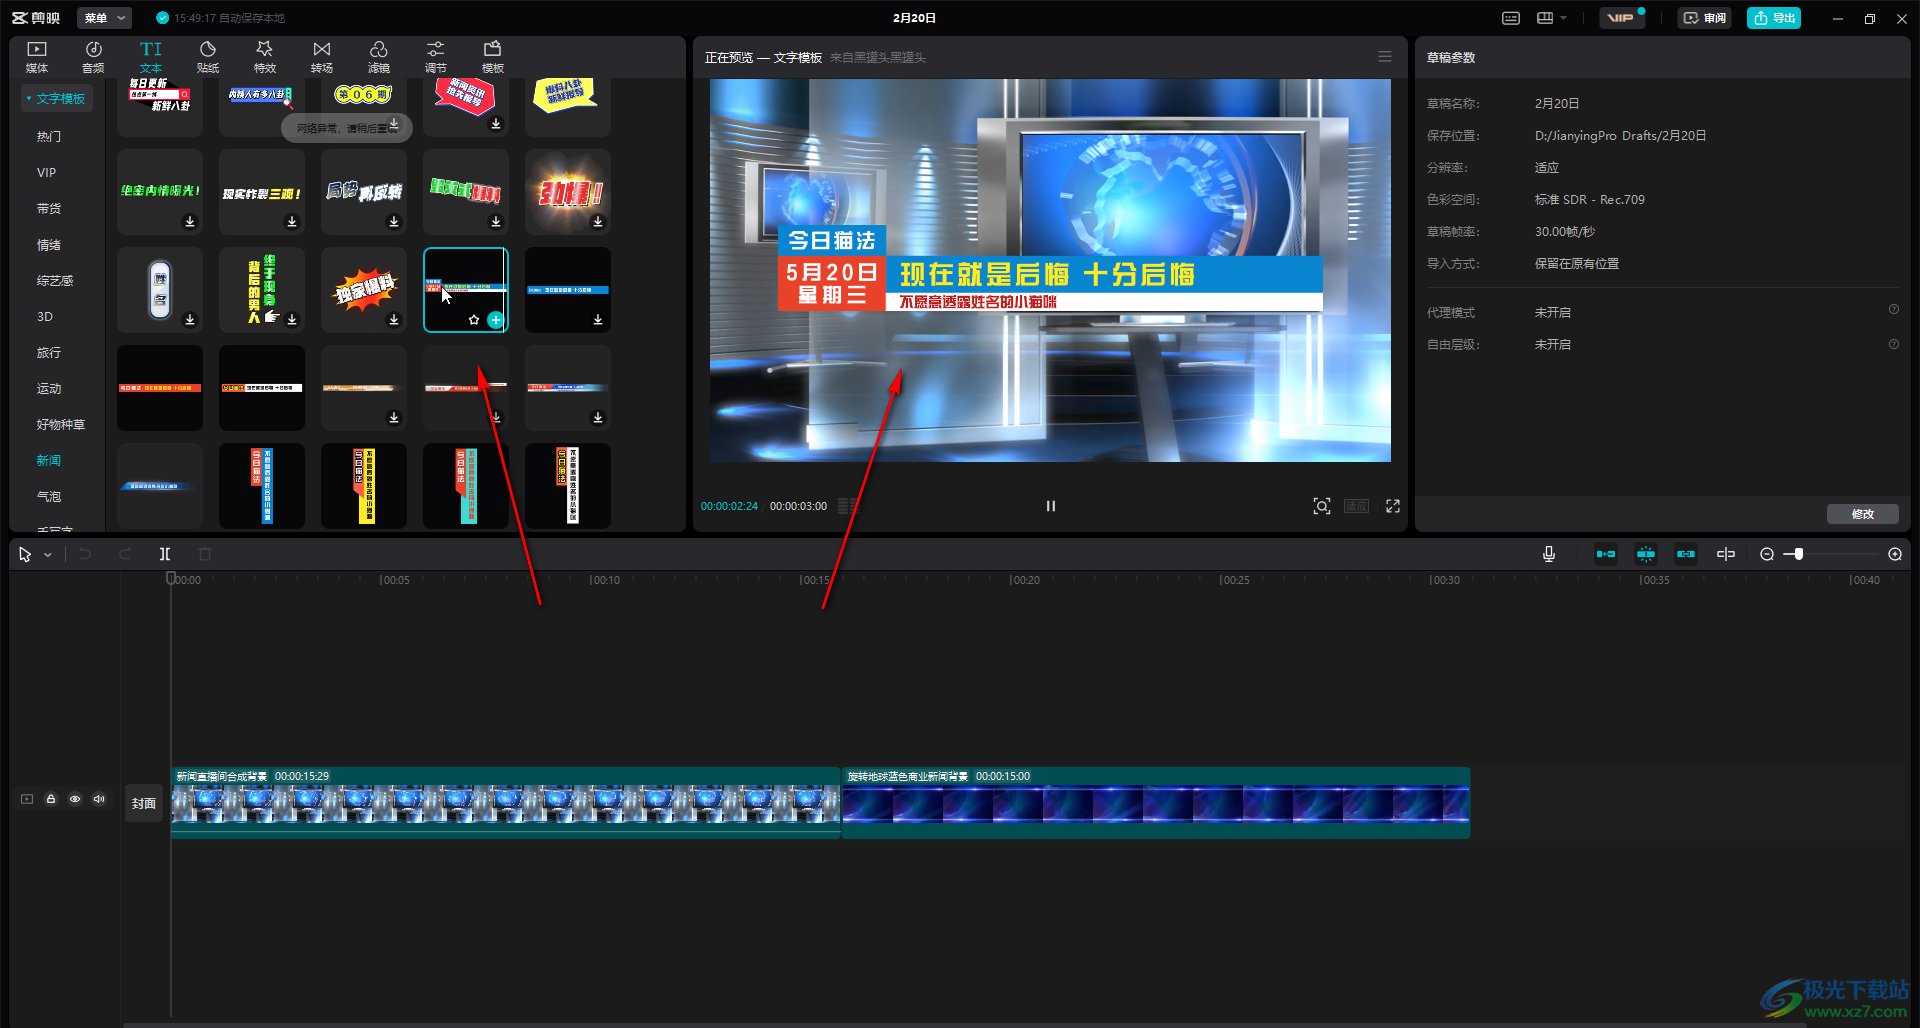Click the 导出 export button

click(x=1774, y=18)
